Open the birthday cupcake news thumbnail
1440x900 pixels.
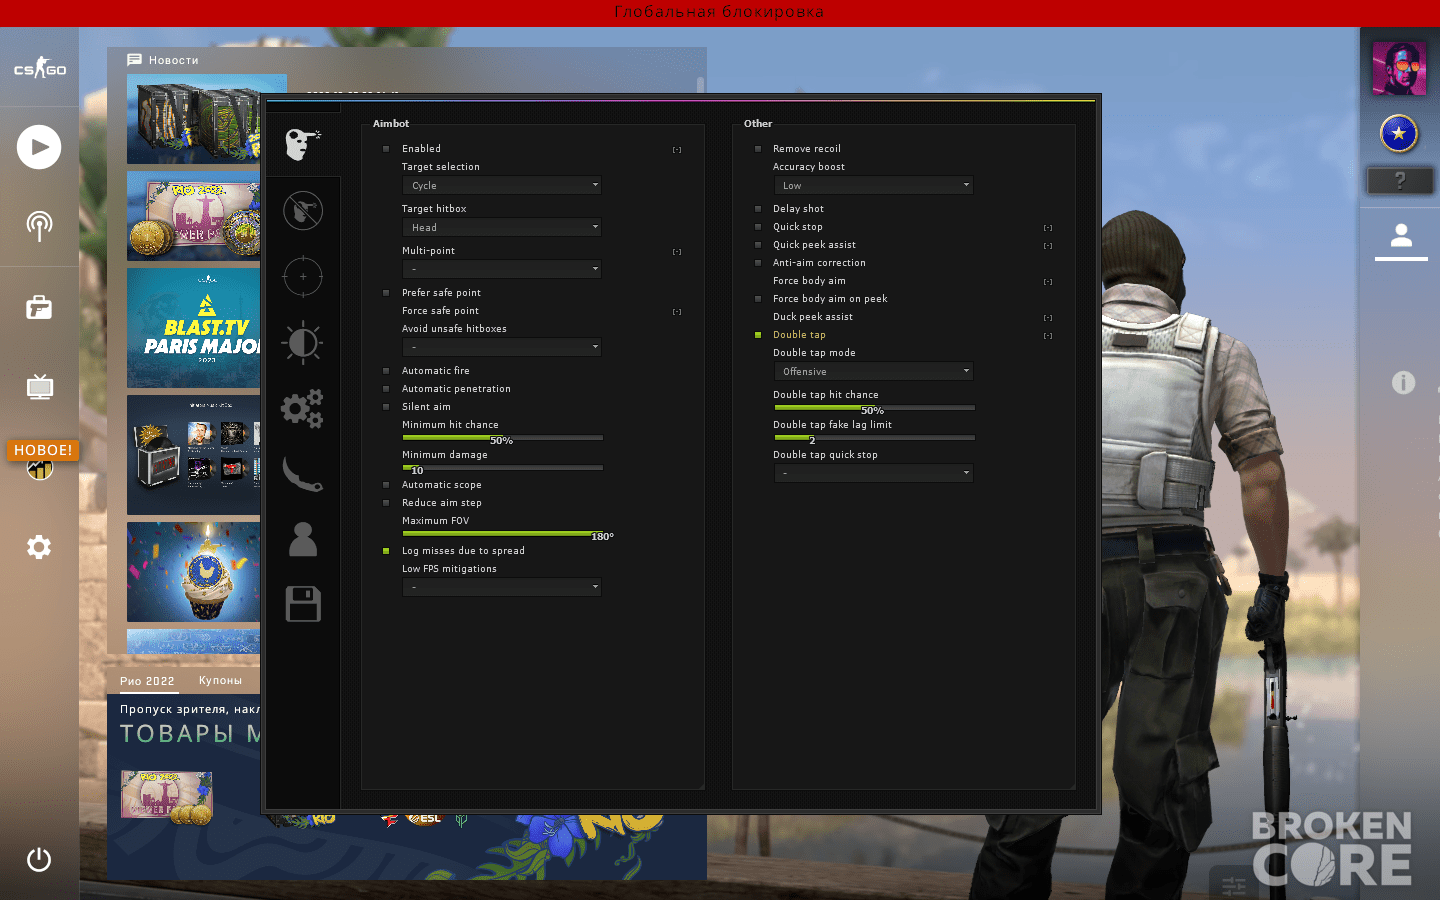(x=194, y=572)
